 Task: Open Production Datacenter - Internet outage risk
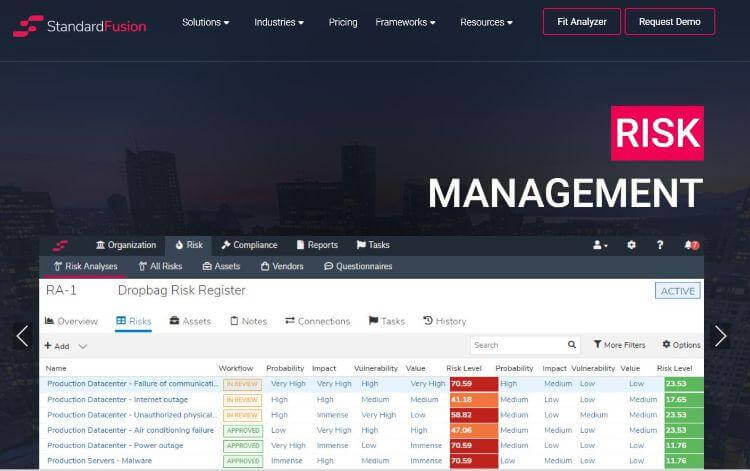pyautogui.click(x=117, y=399)
